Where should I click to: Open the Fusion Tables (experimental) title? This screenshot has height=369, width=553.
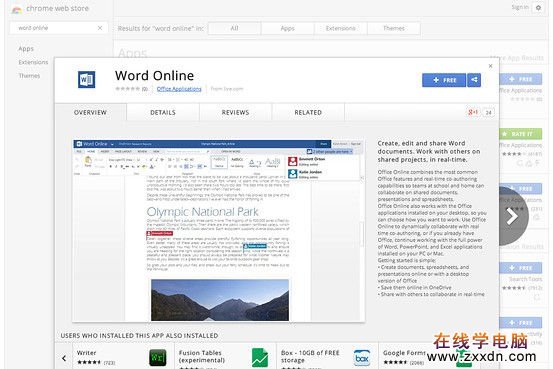coord(202,356)
